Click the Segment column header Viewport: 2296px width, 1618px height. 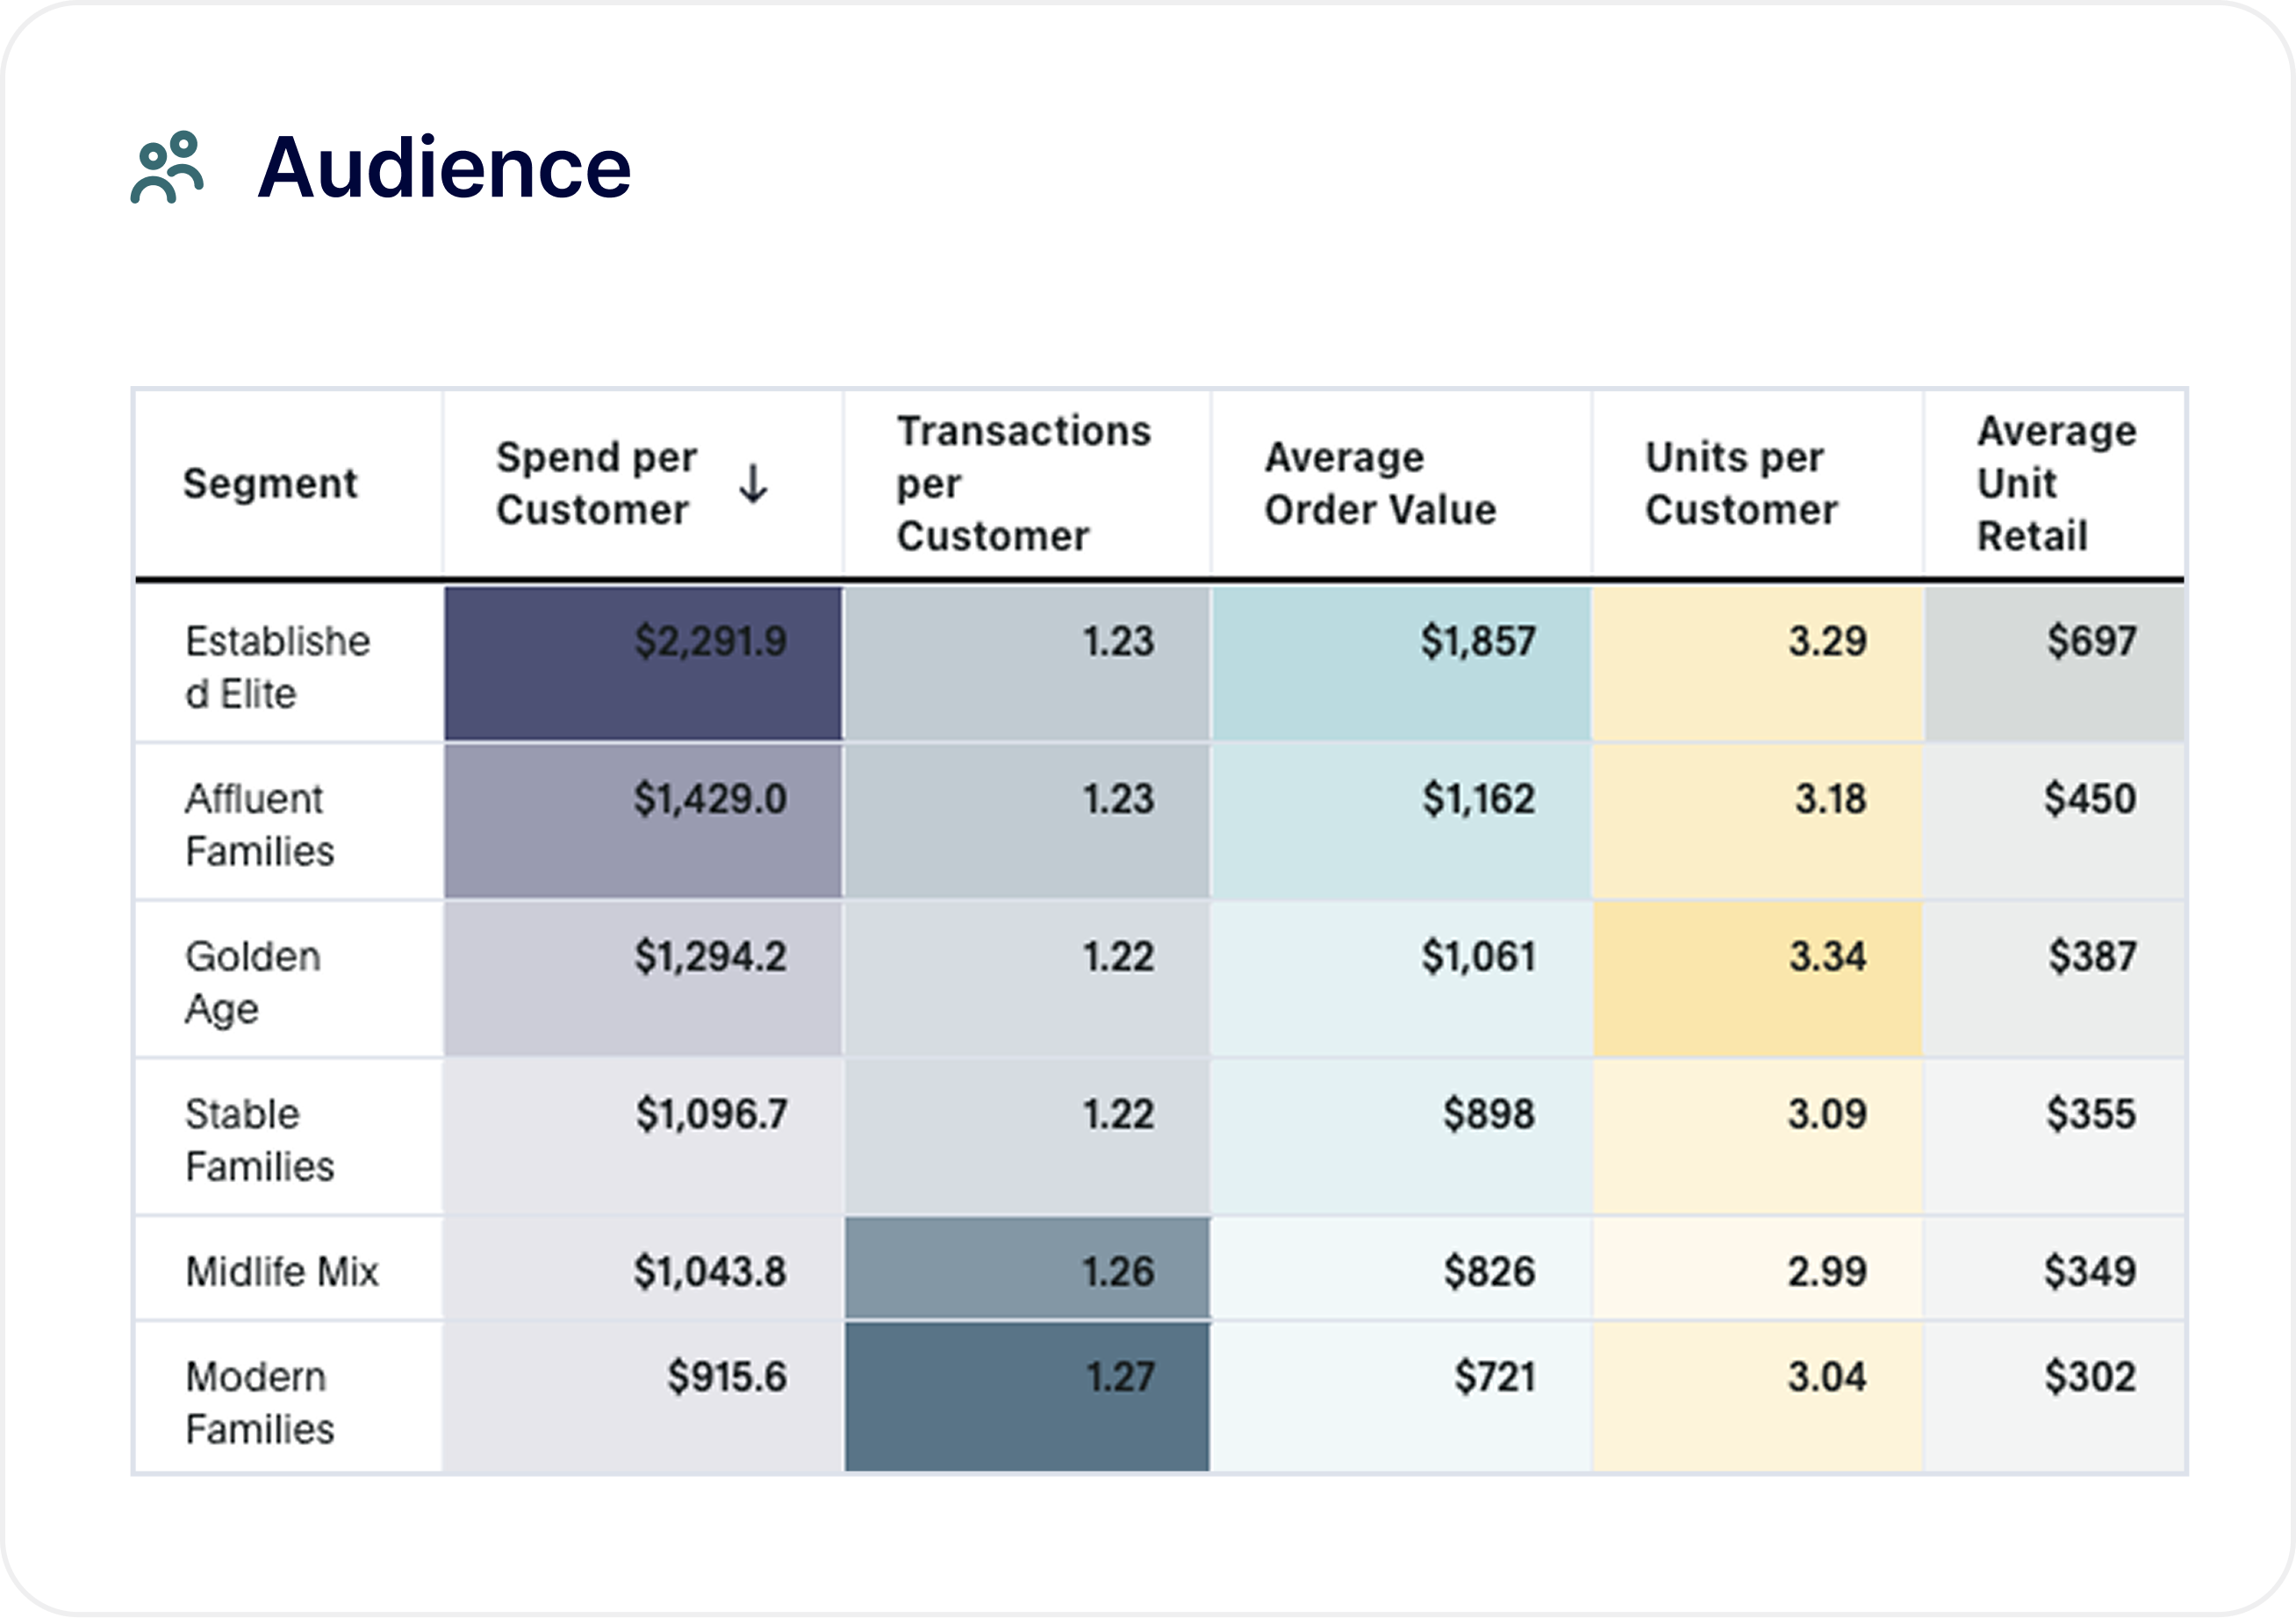(x=270, y=484)
